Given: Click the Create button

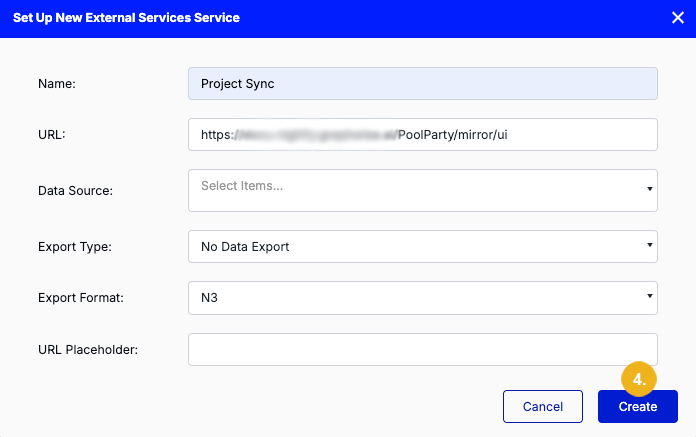Looking at the screenshot, I should click(637, 406).
